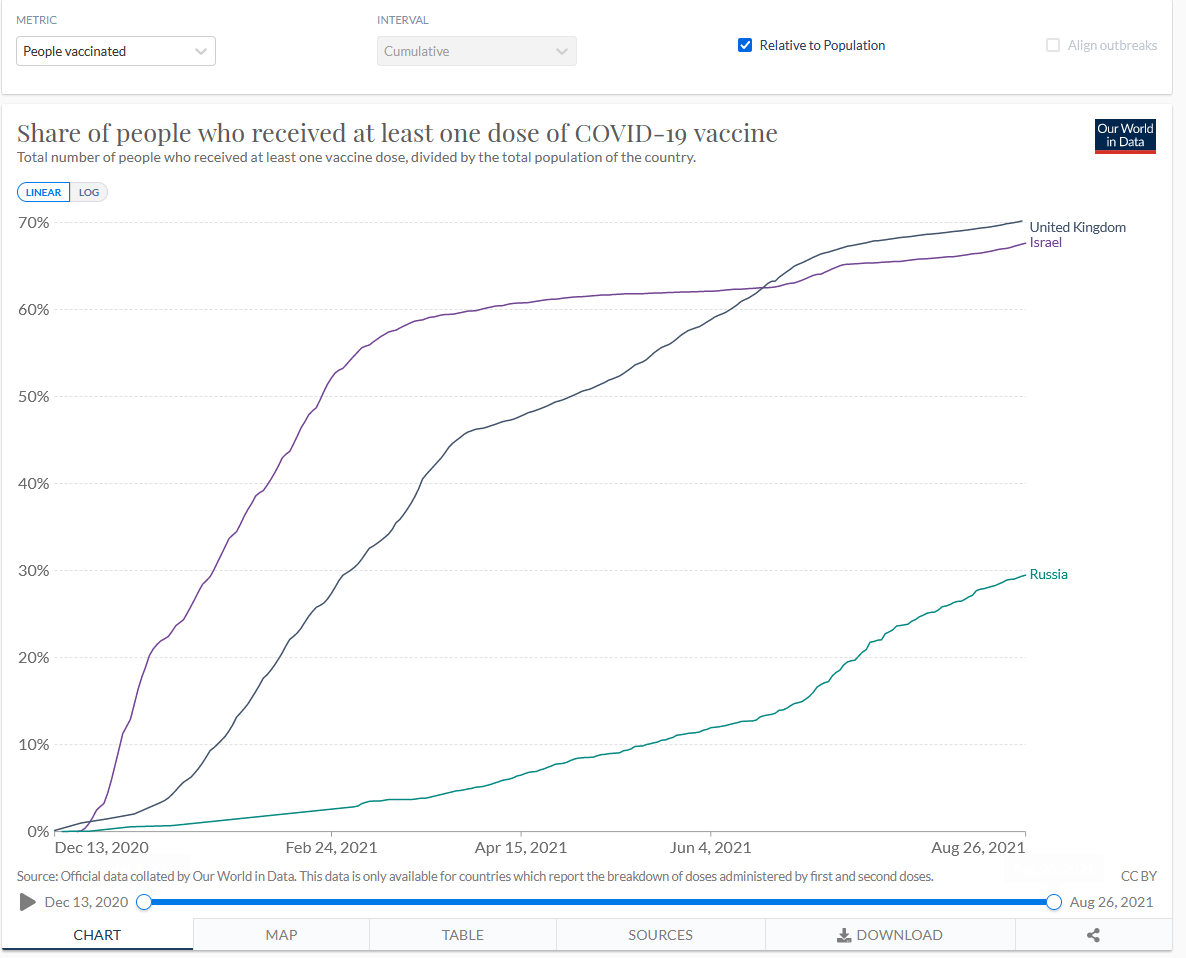Screen dimensions: 1186x958
Task: Toggle the Align outbreaks checkbox
Action: click(1052, 45)
